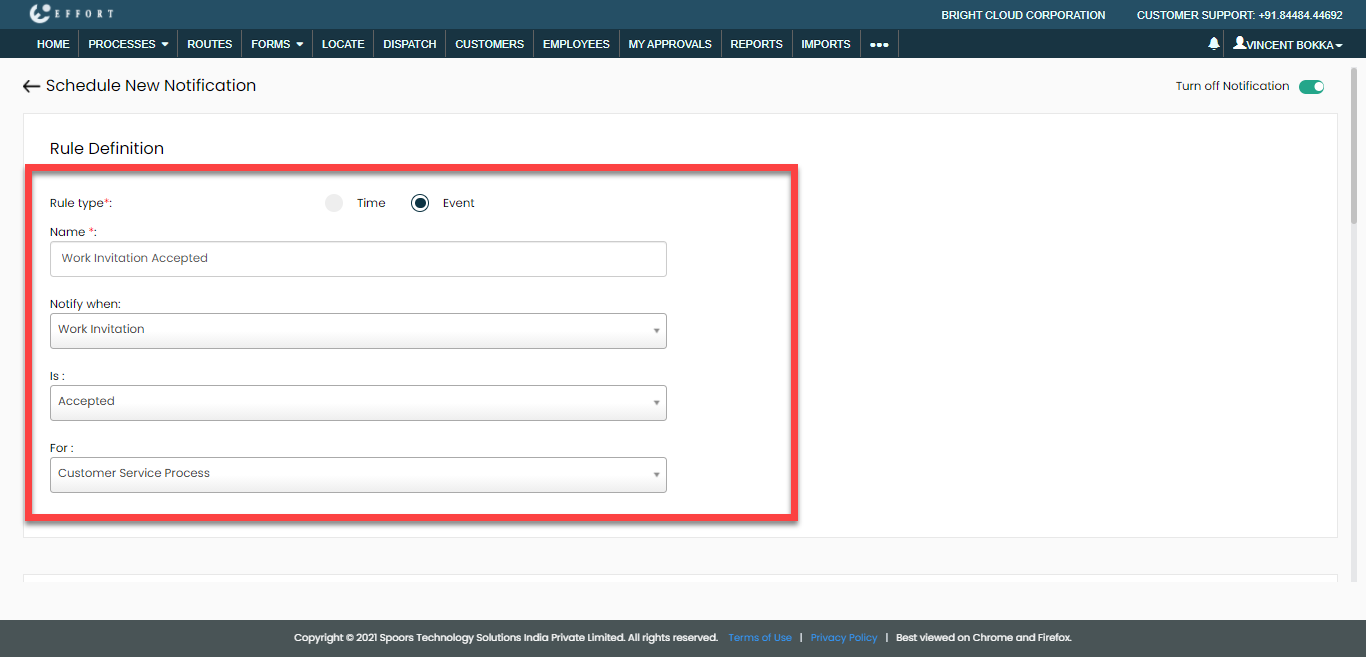Image resolution: width=1366 pixels, height=657 pixels.
Task: Open the For dropdown showing Customer Service Process
Action: (358, 474)
